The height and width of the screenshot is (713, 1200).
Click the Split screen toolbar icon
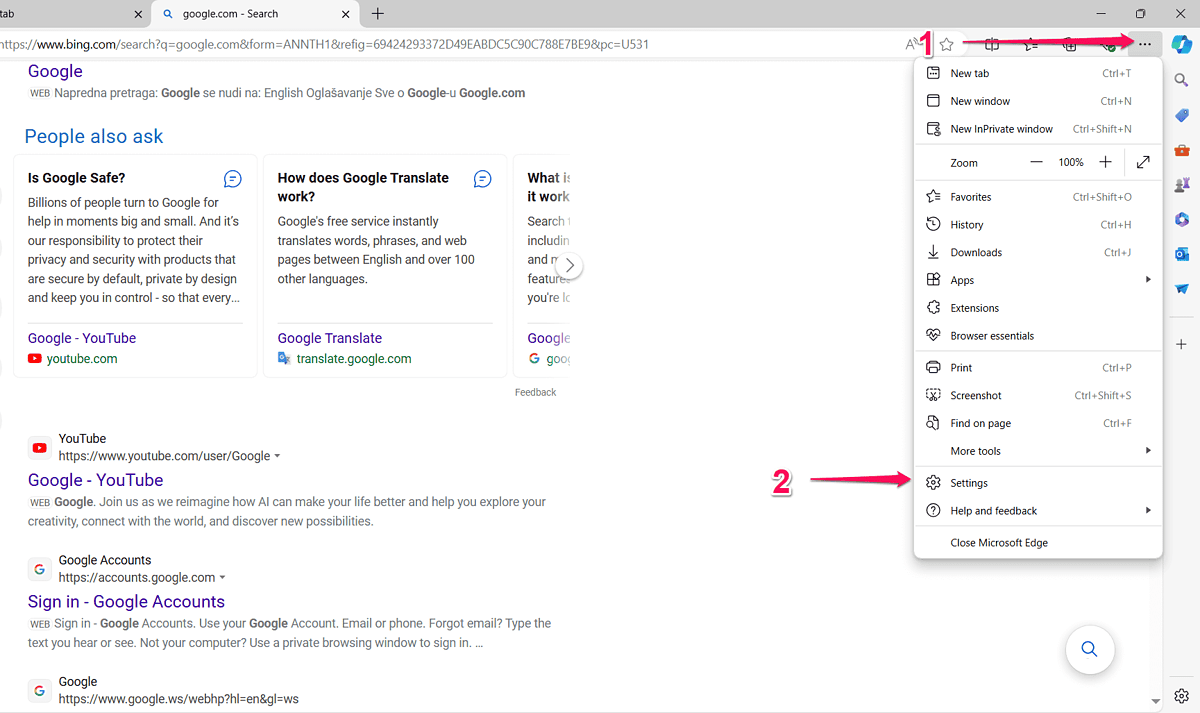tap(992, 45)
